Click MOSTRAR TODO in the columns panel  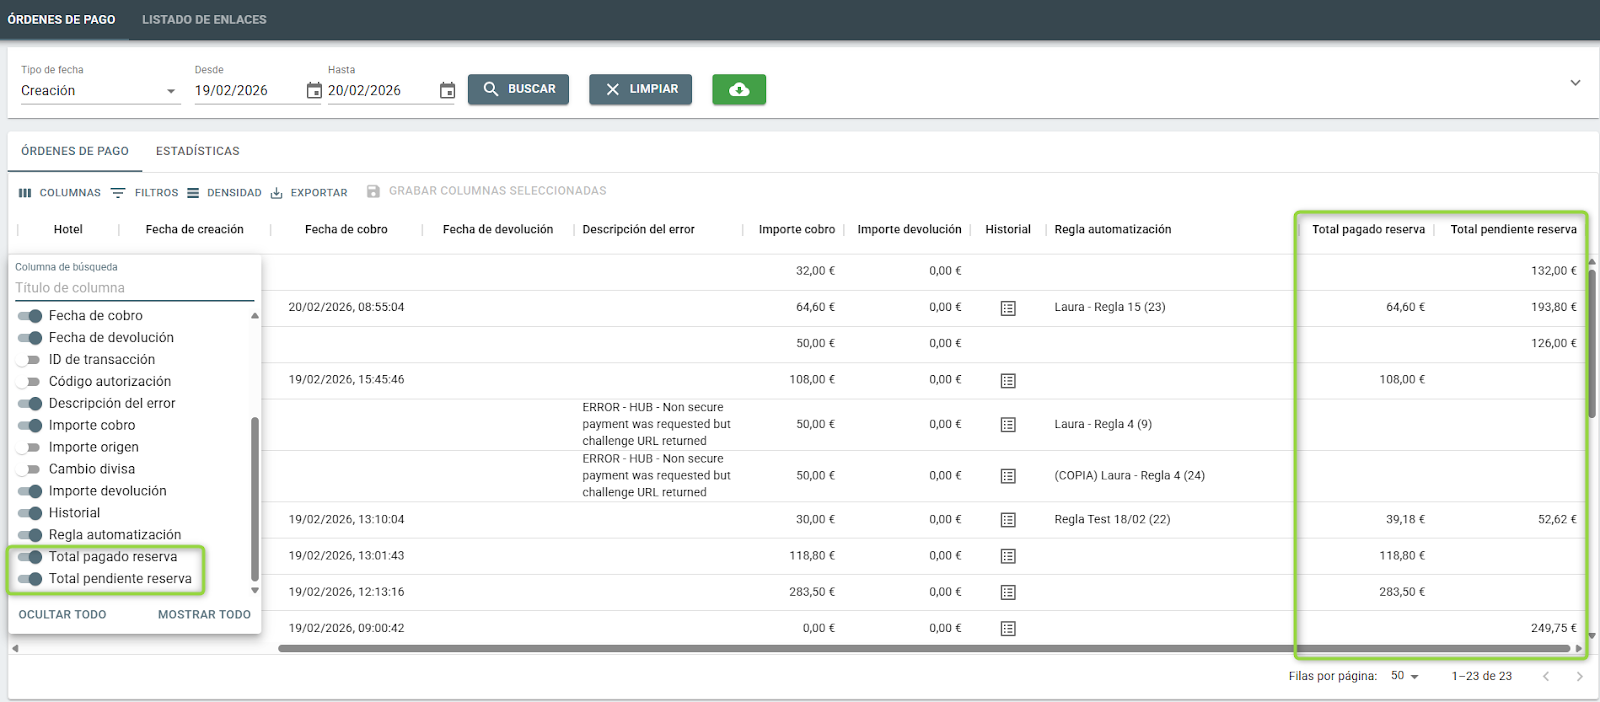[x=204, y=615]
